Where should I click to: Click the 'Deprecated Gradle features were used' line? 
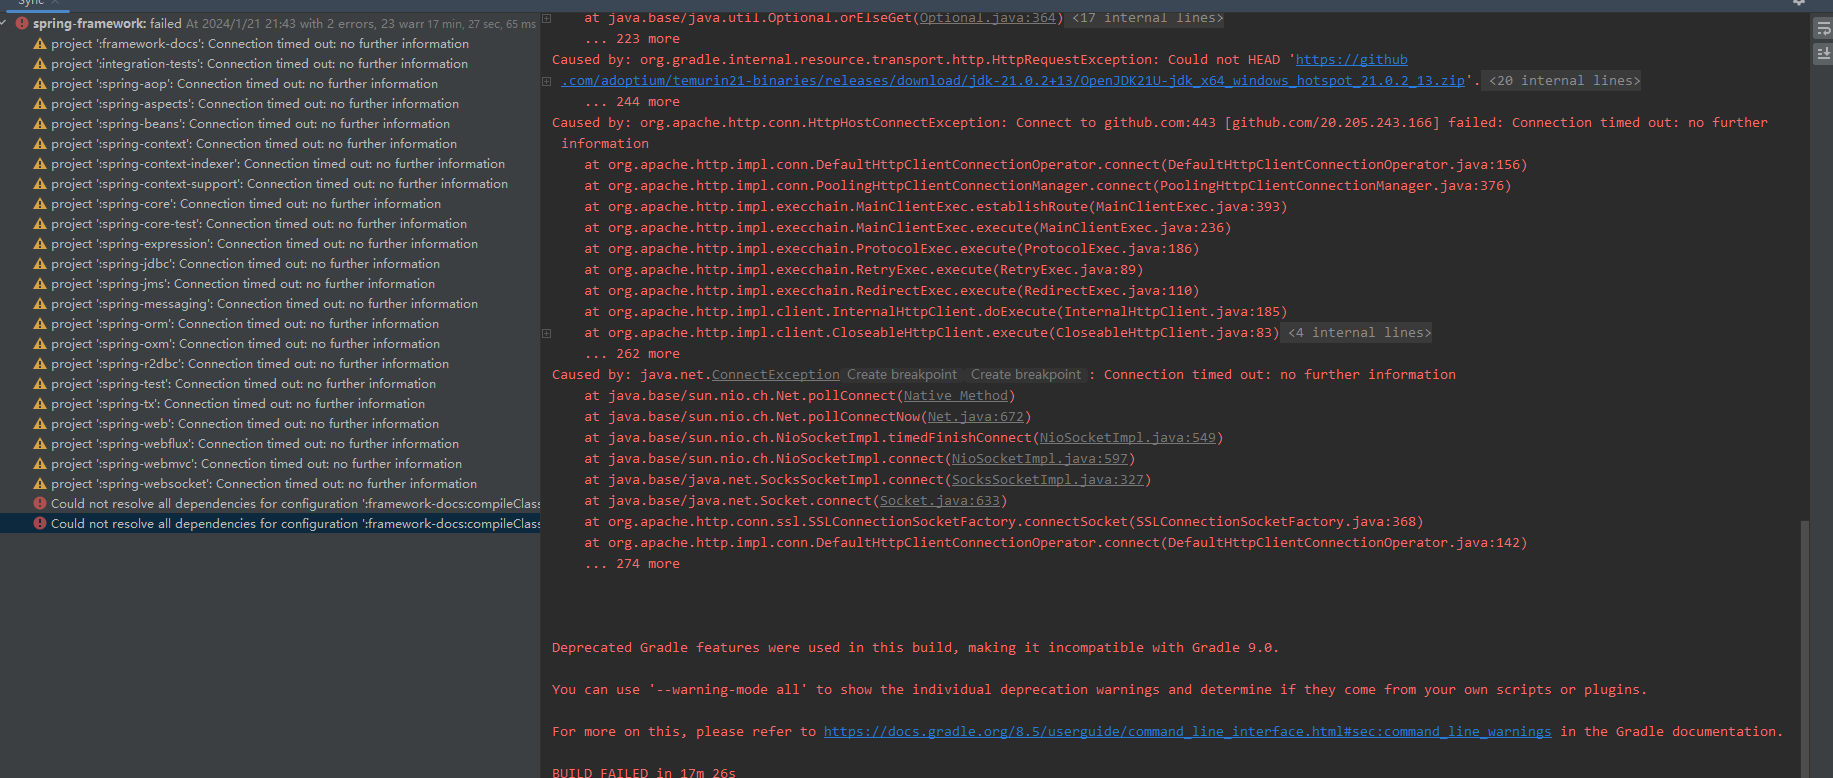(915, 648)
